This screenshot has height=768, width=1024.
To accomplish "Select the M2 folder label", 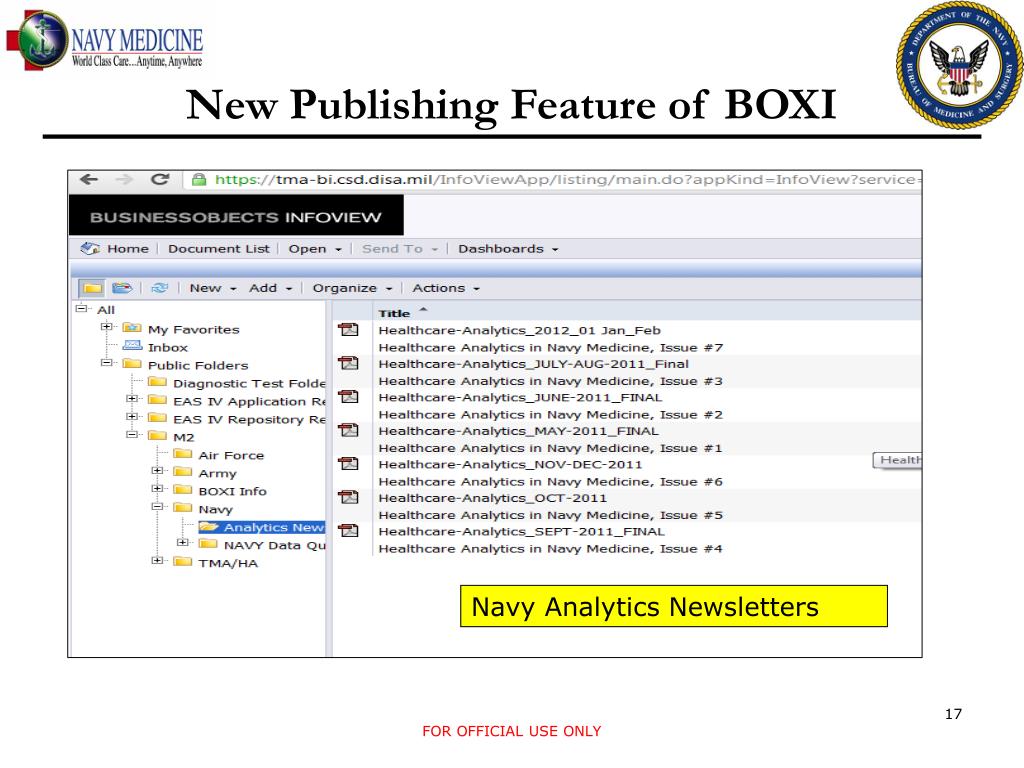I will tap(184, 438).
